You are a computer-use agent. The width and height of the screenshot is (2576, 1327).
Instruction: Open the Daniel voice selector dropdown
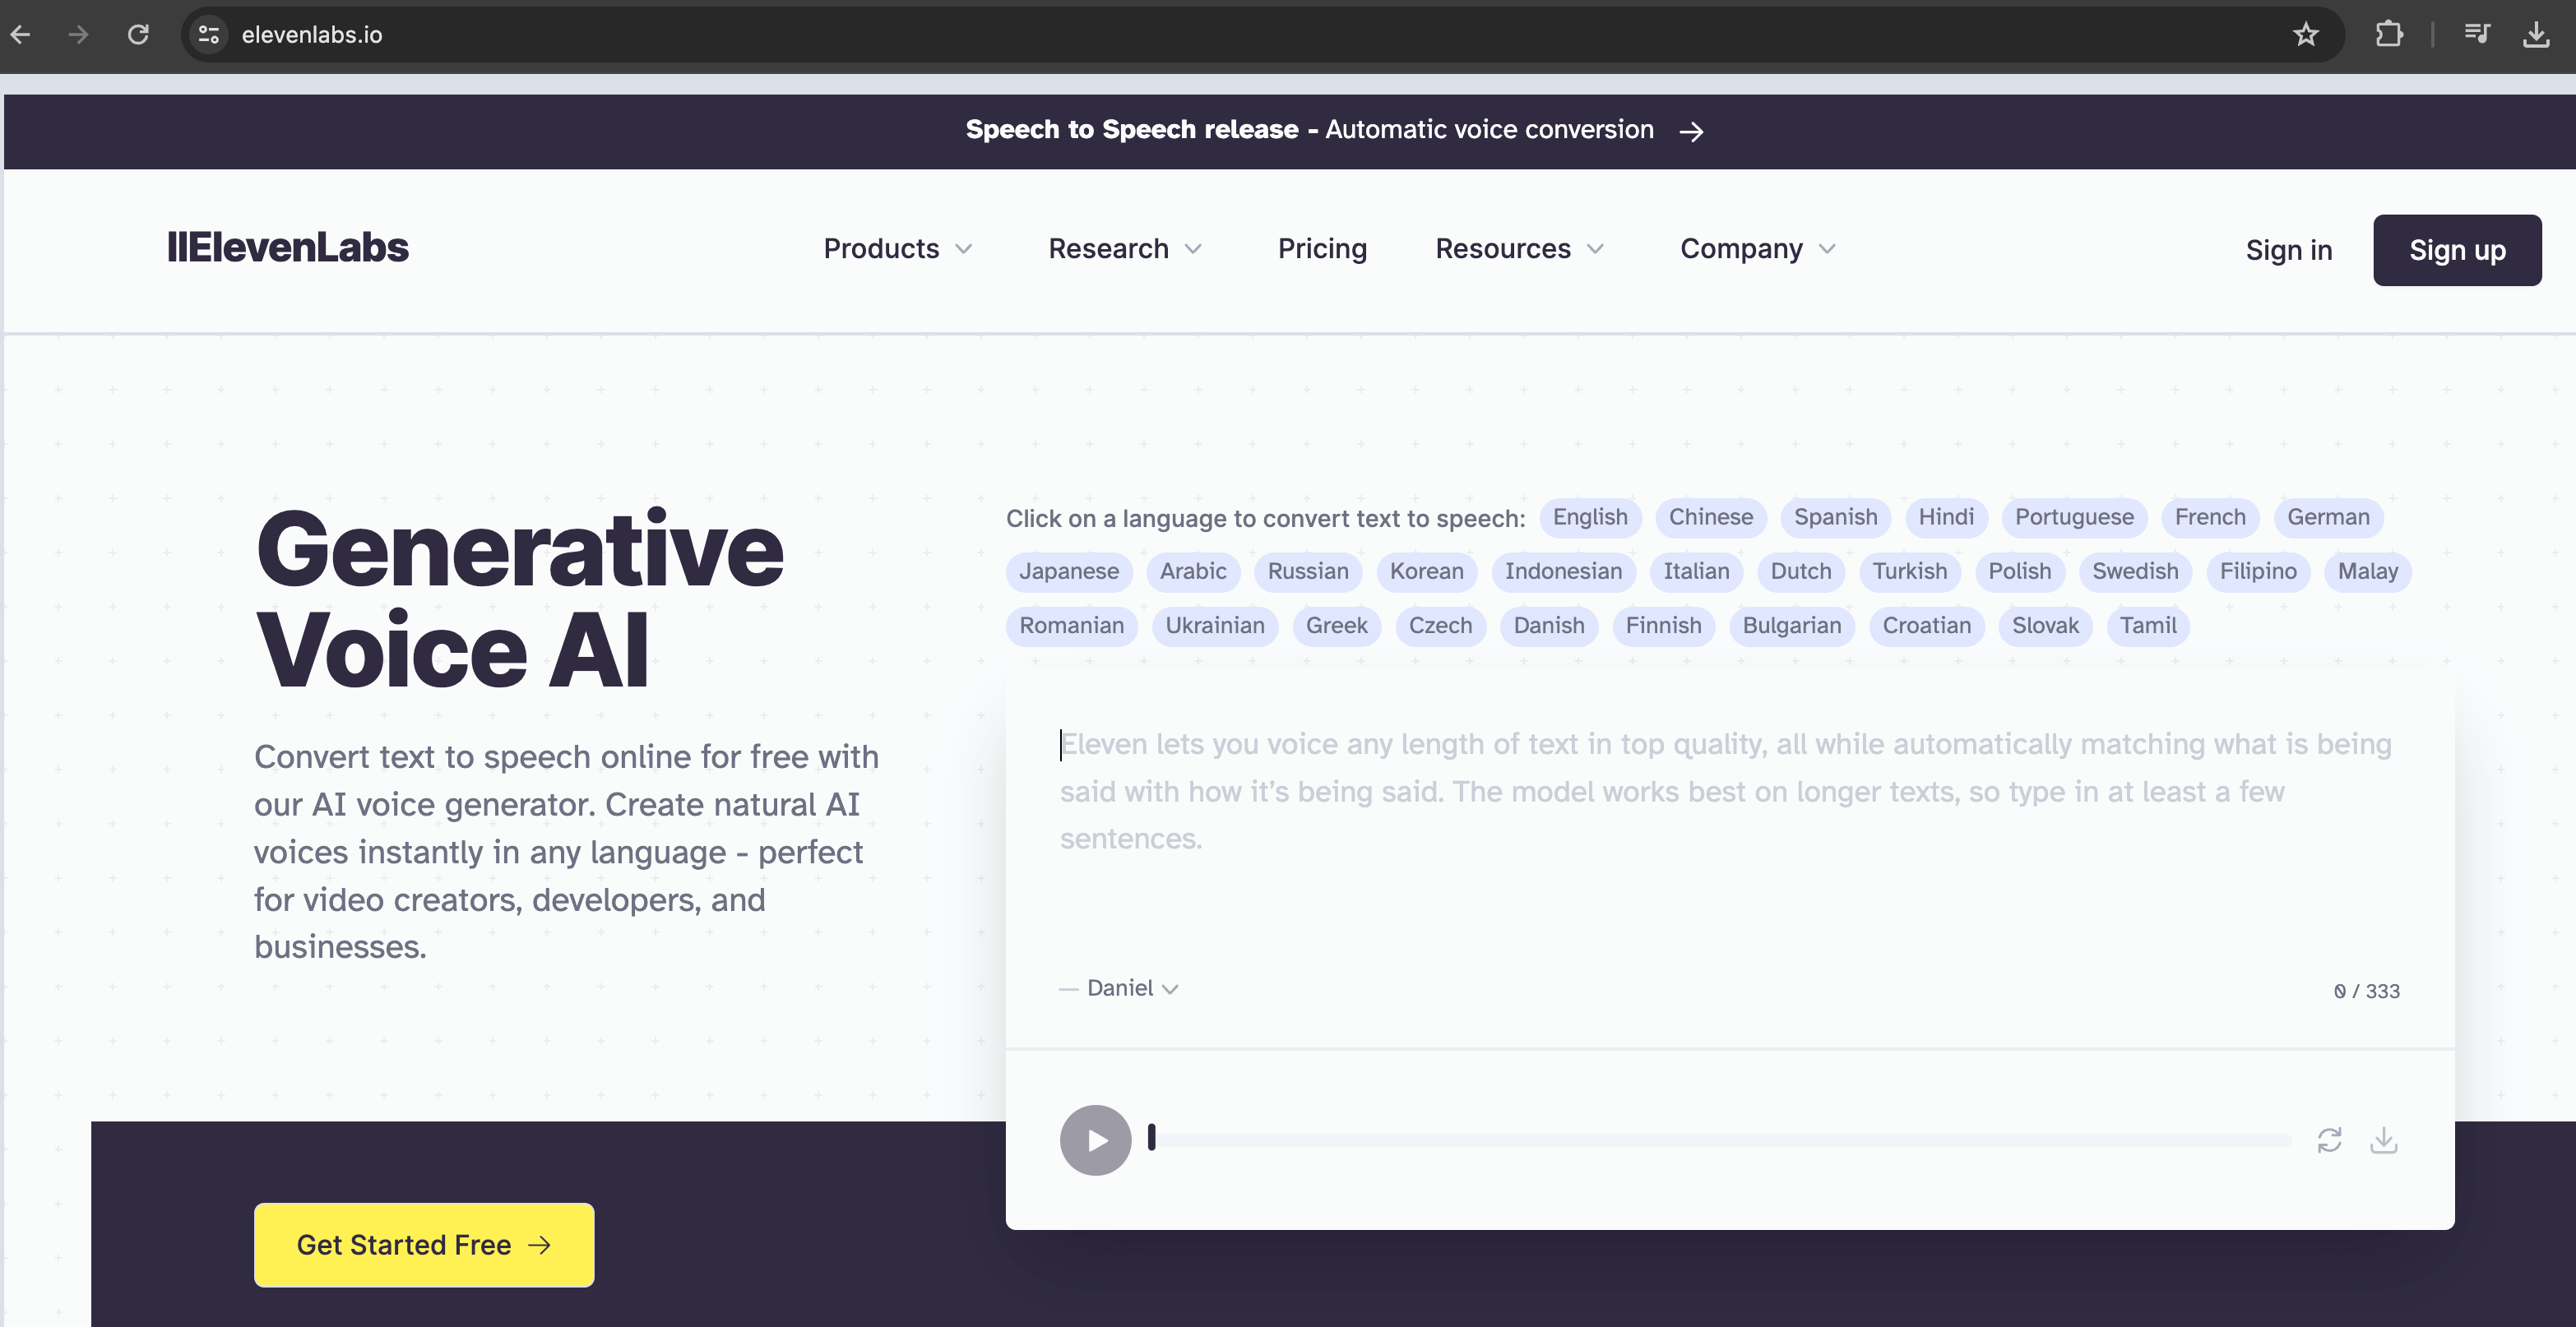1132,988
